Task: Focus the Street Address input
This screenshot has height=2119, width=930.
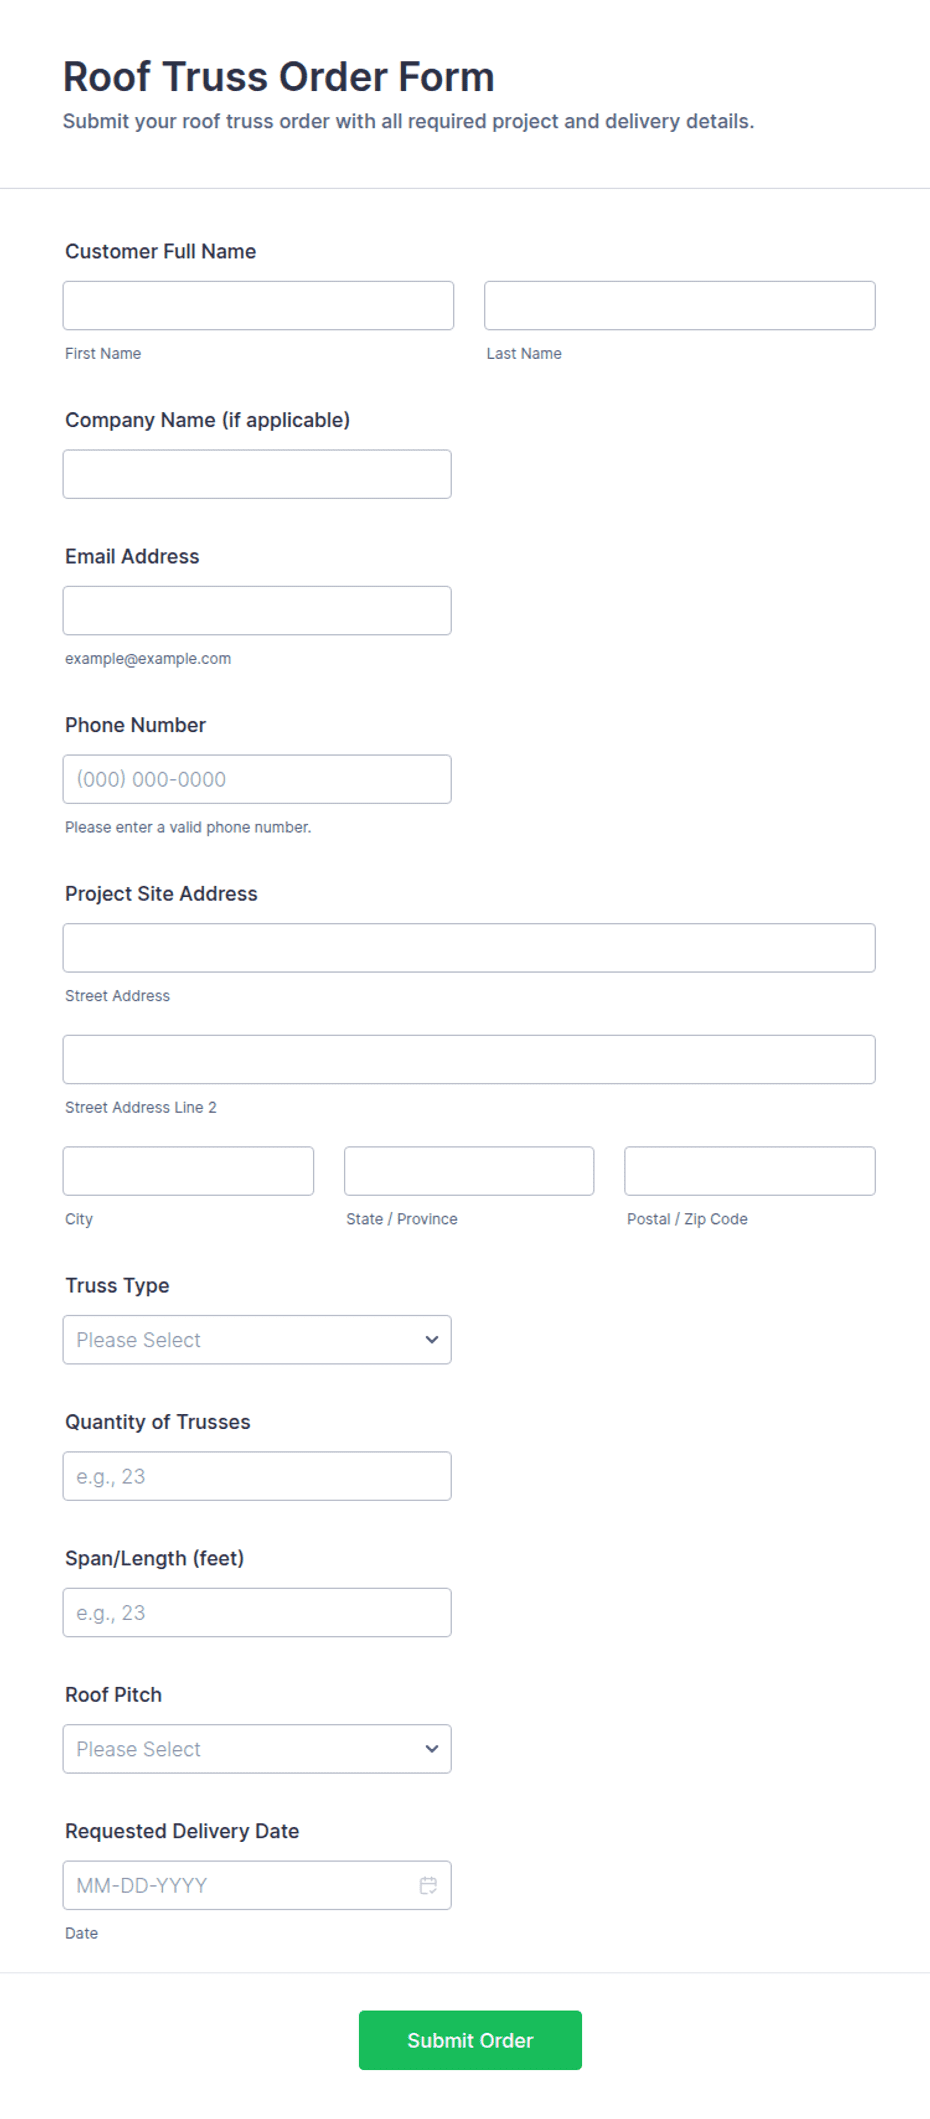Action: [469, 947]
